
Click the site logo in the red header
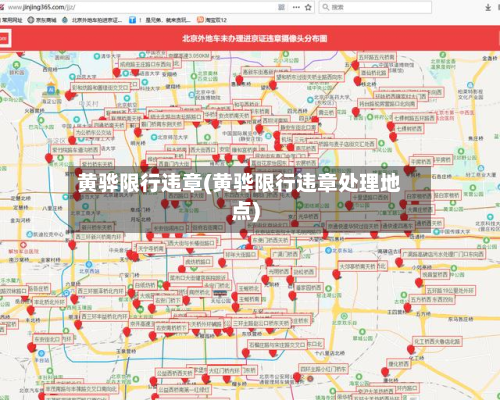(5, 38)
